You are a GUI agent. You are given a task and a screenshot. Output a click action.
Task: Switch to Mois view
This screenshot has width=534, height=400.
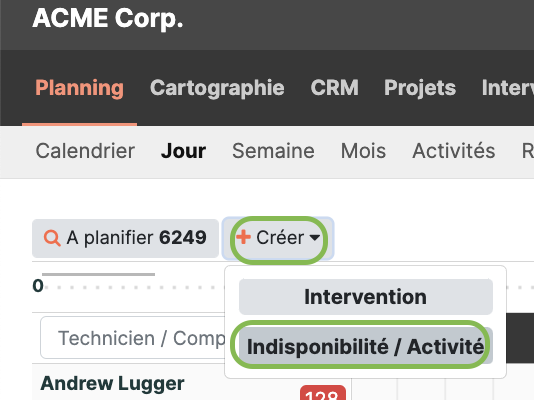[x=363, y=151]
